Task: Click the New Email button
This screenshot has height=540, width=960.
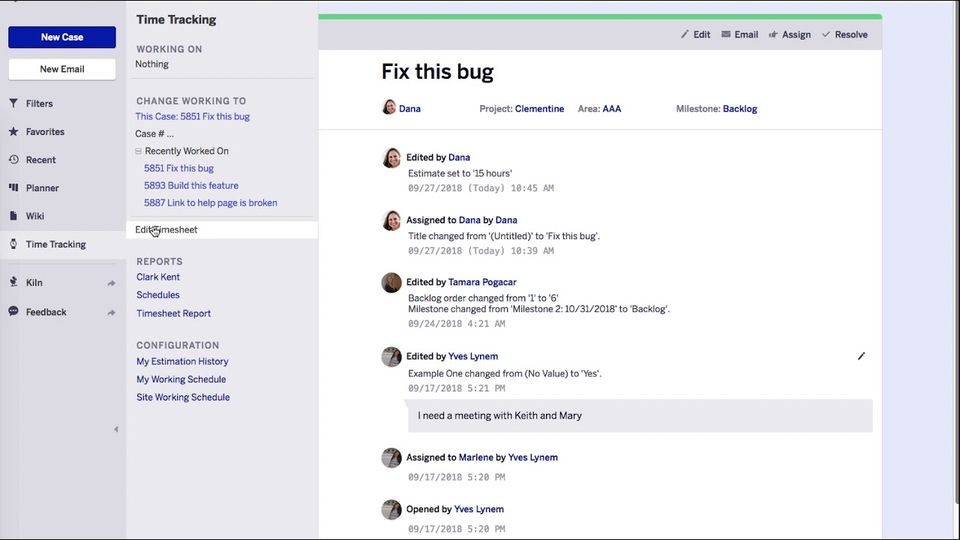Action: pyautogui.click(x=62, y=69)
